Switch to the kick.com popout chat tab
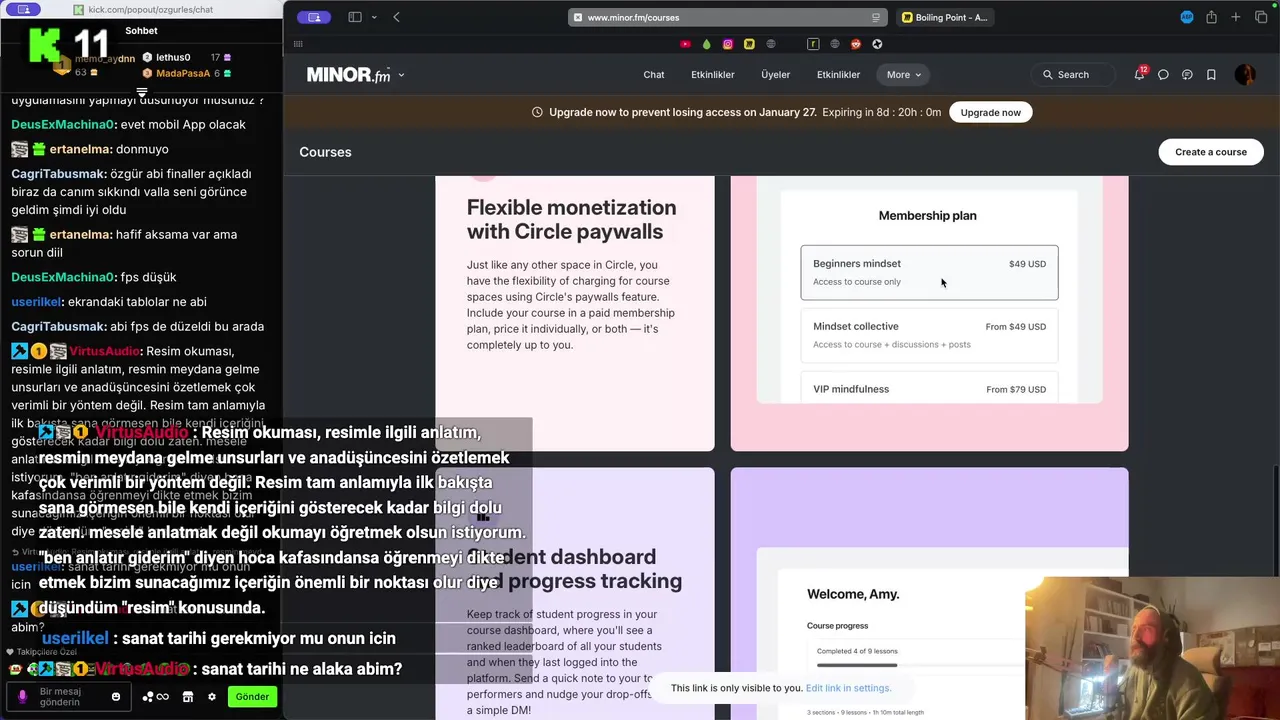The image size is (1280, 720). click(143, 10)
